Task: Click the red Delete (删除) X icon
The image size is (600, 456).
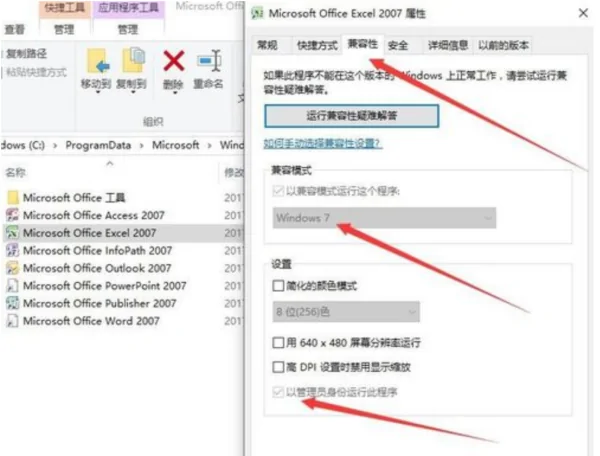Action: [x=174, y=61]
